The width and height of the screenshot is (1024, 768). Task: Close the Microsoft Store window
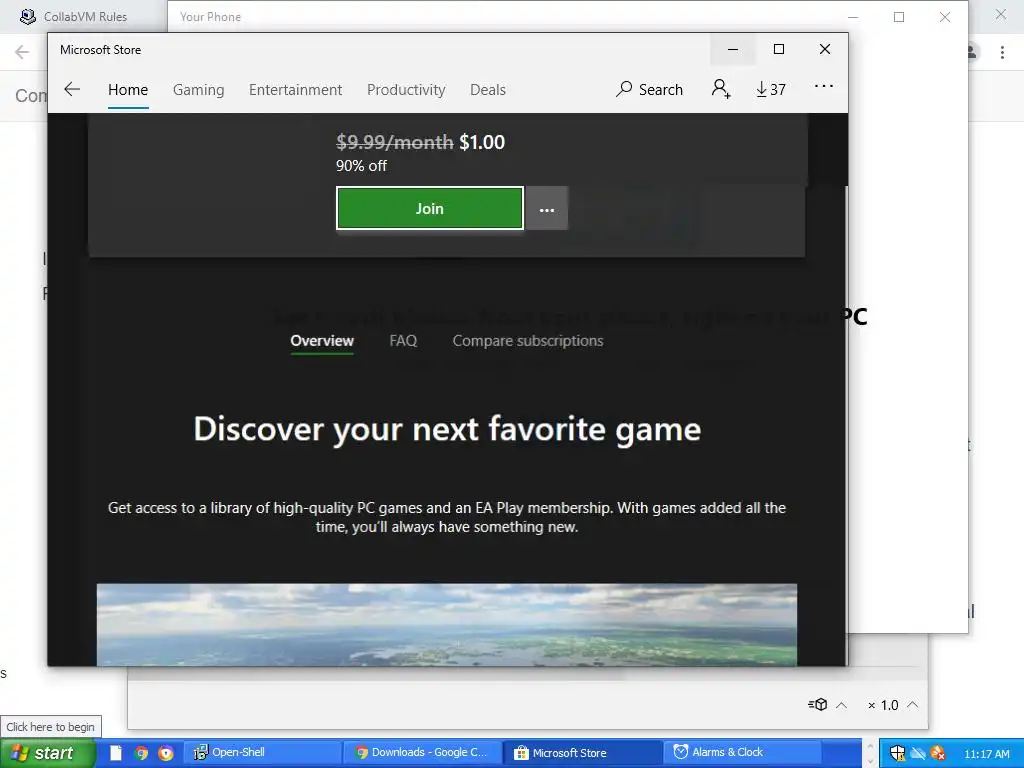click(825, 50)
